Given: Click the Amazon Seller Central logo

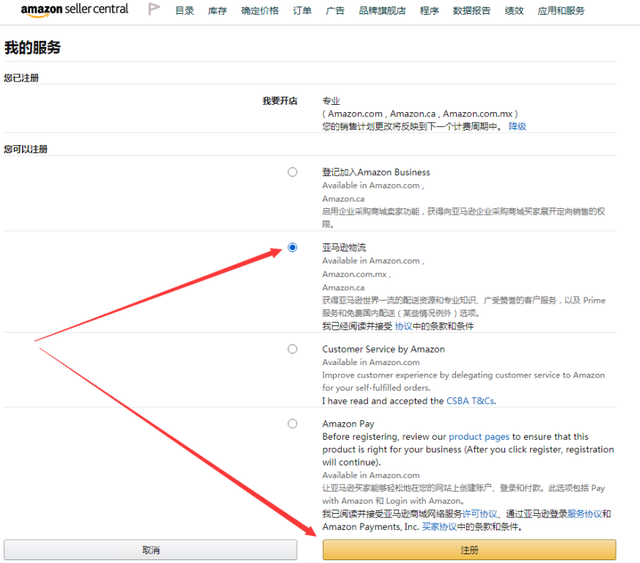Looking at the screenshot, I should [x=74, y=10].
